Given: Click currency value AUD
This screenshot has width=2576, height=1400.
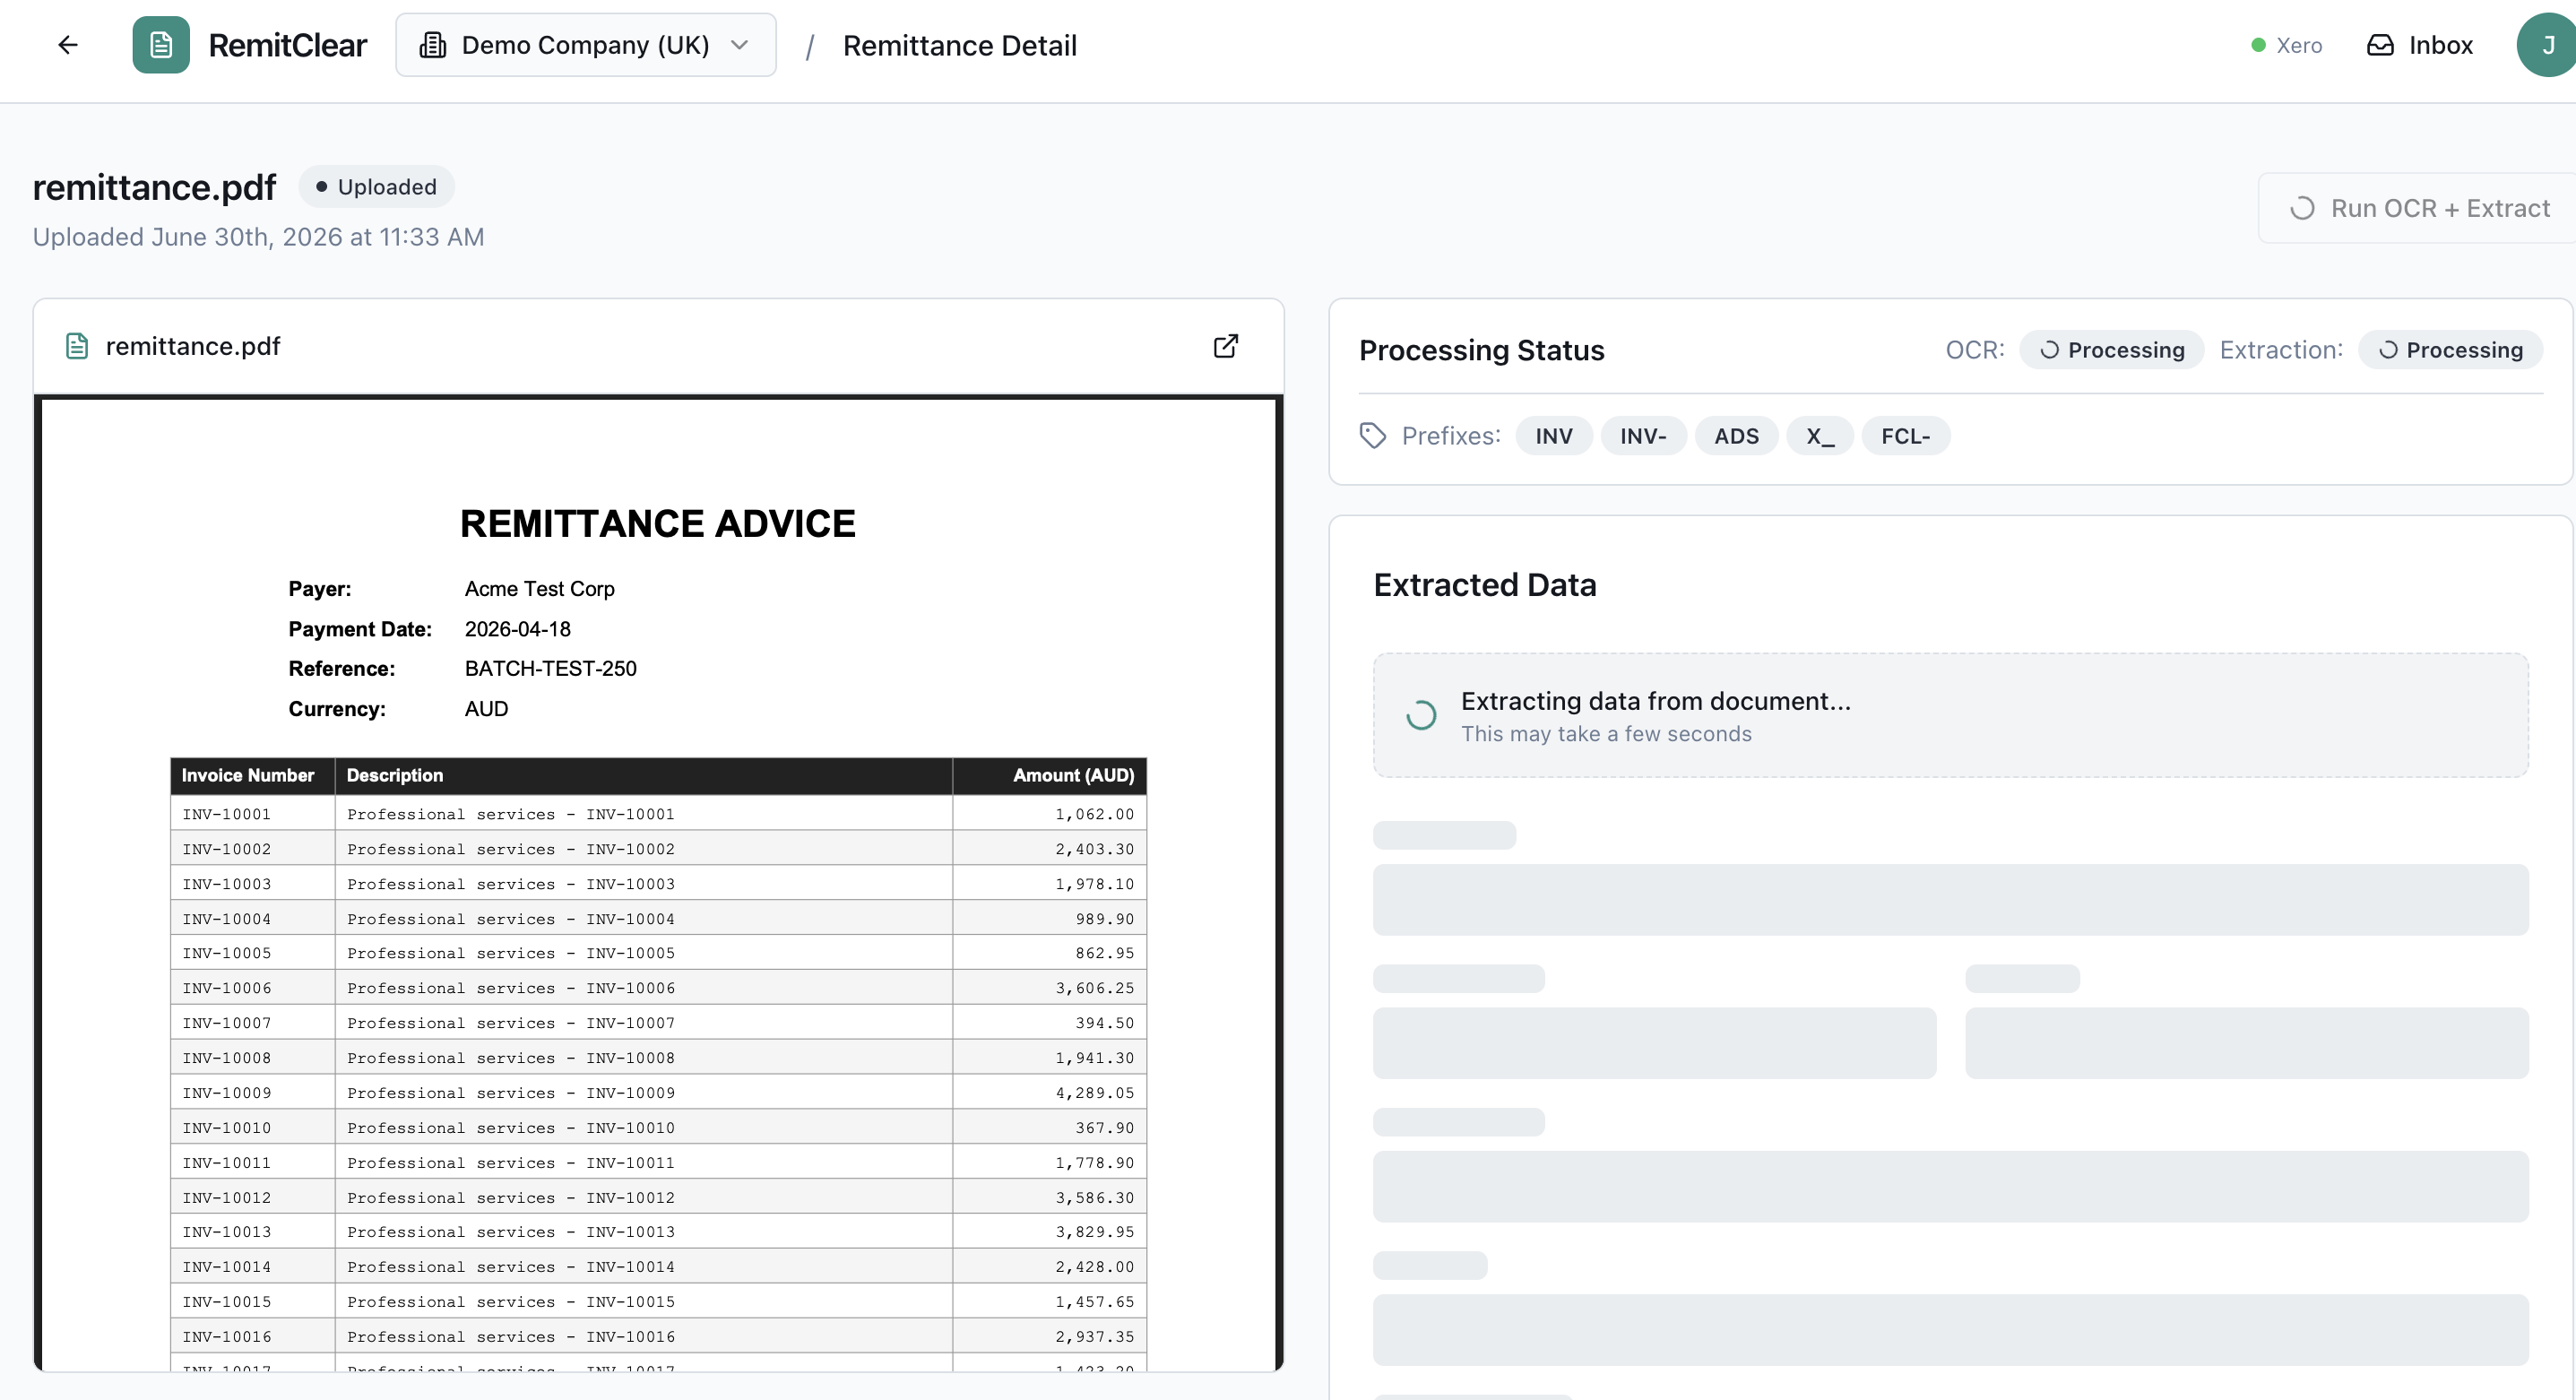Looking at the screenshot, I should point(486,708).
